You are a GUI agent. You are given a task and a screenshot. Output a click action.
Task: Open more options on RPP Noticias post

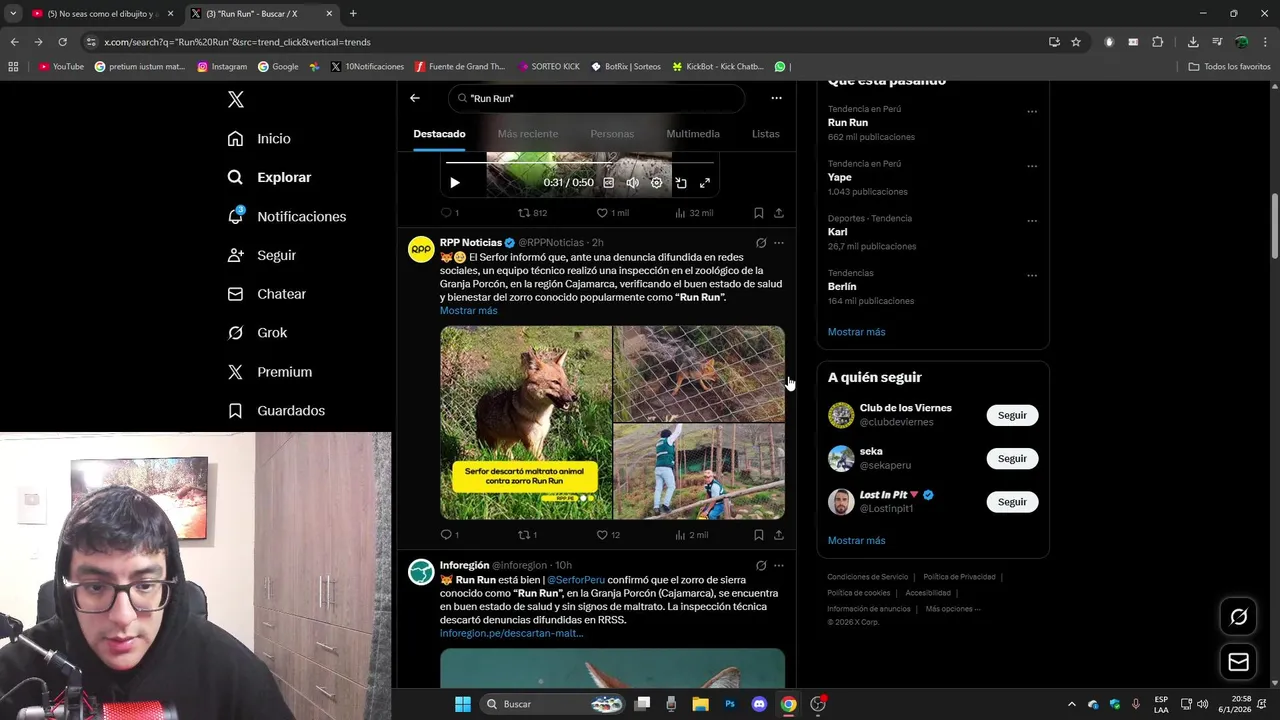pos(779,243)
